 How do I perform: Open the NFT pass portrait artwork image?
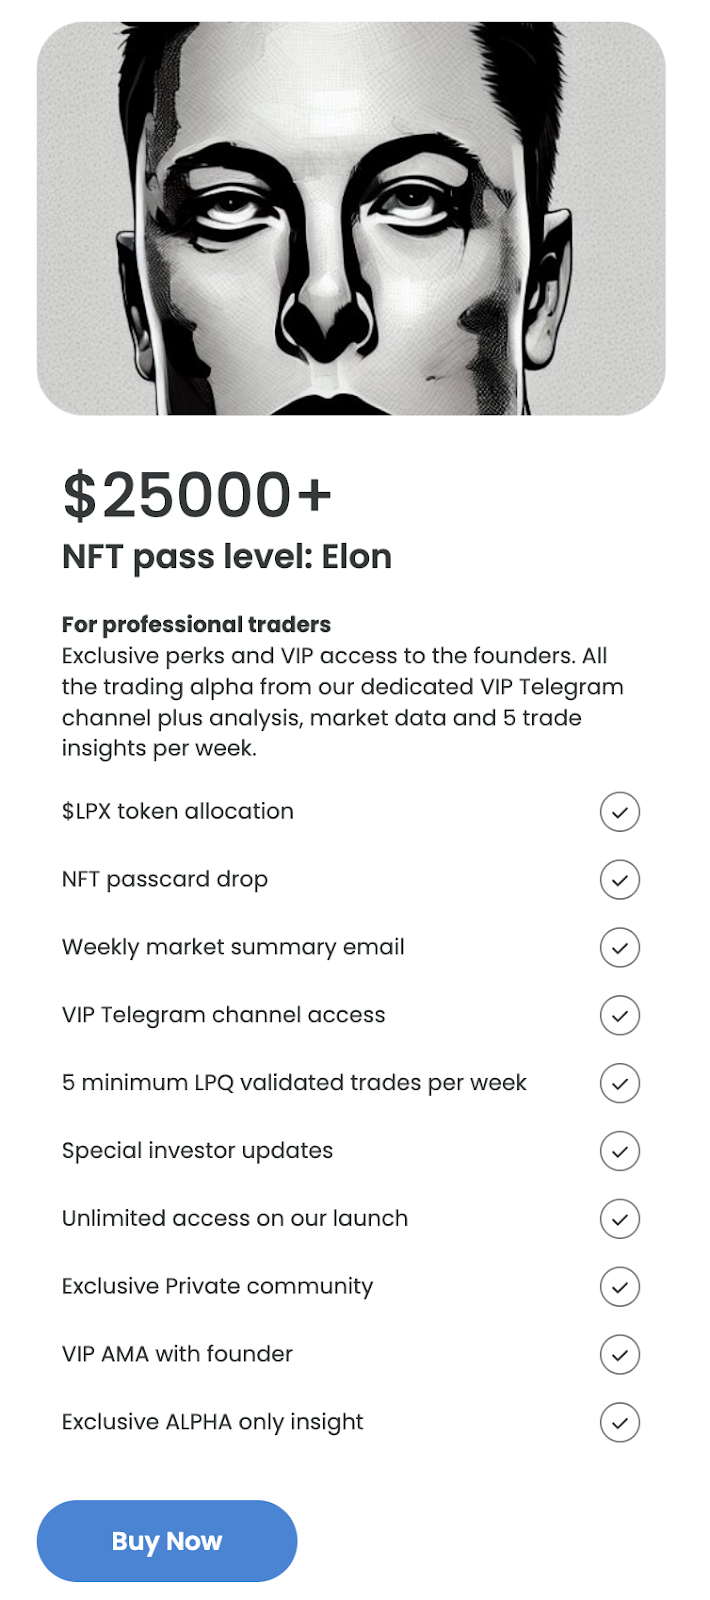tap(351, 218)
